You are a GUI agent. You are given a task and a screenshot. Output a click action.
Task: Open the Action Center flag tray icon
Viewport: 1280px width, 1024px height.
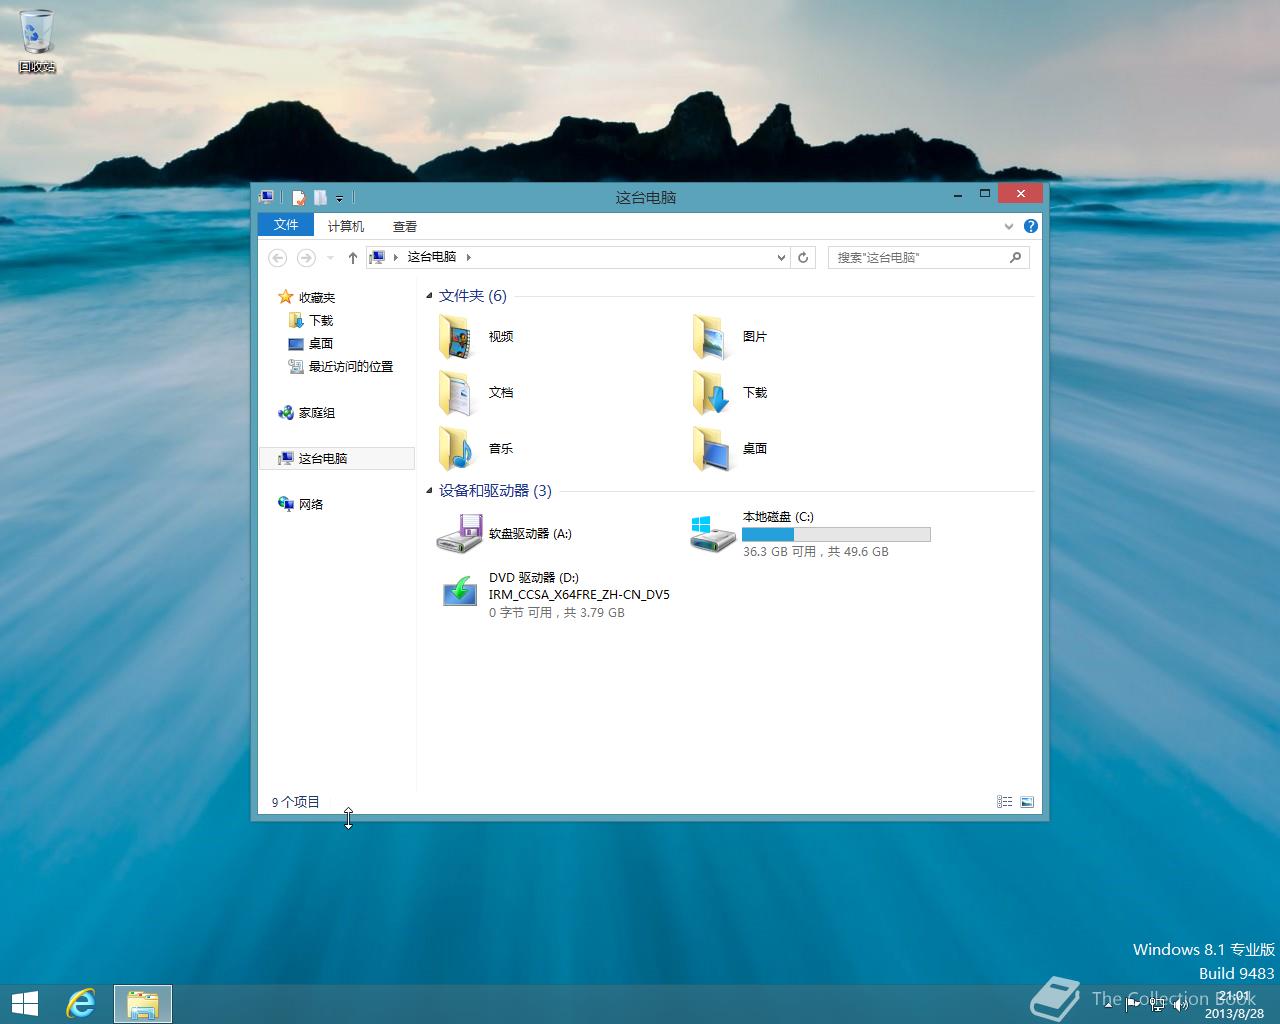1133,1005
